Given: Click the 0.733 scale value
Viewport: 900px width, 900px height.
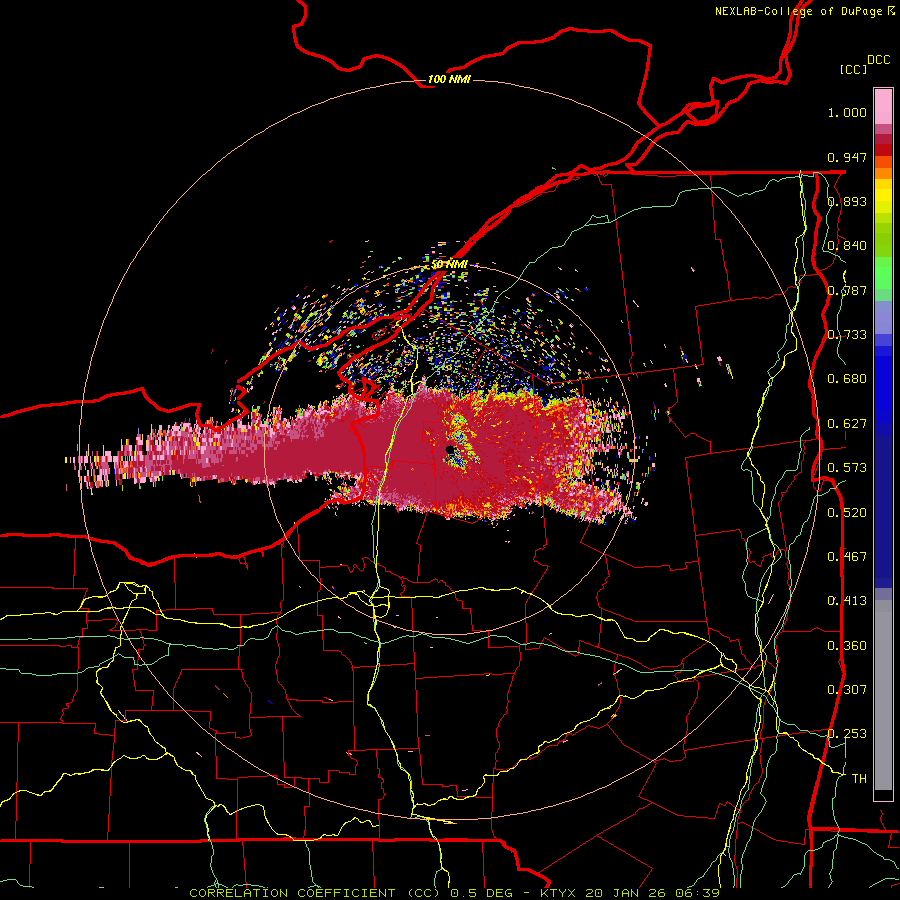Looking at the screenshot, I should tap(847, 335).
